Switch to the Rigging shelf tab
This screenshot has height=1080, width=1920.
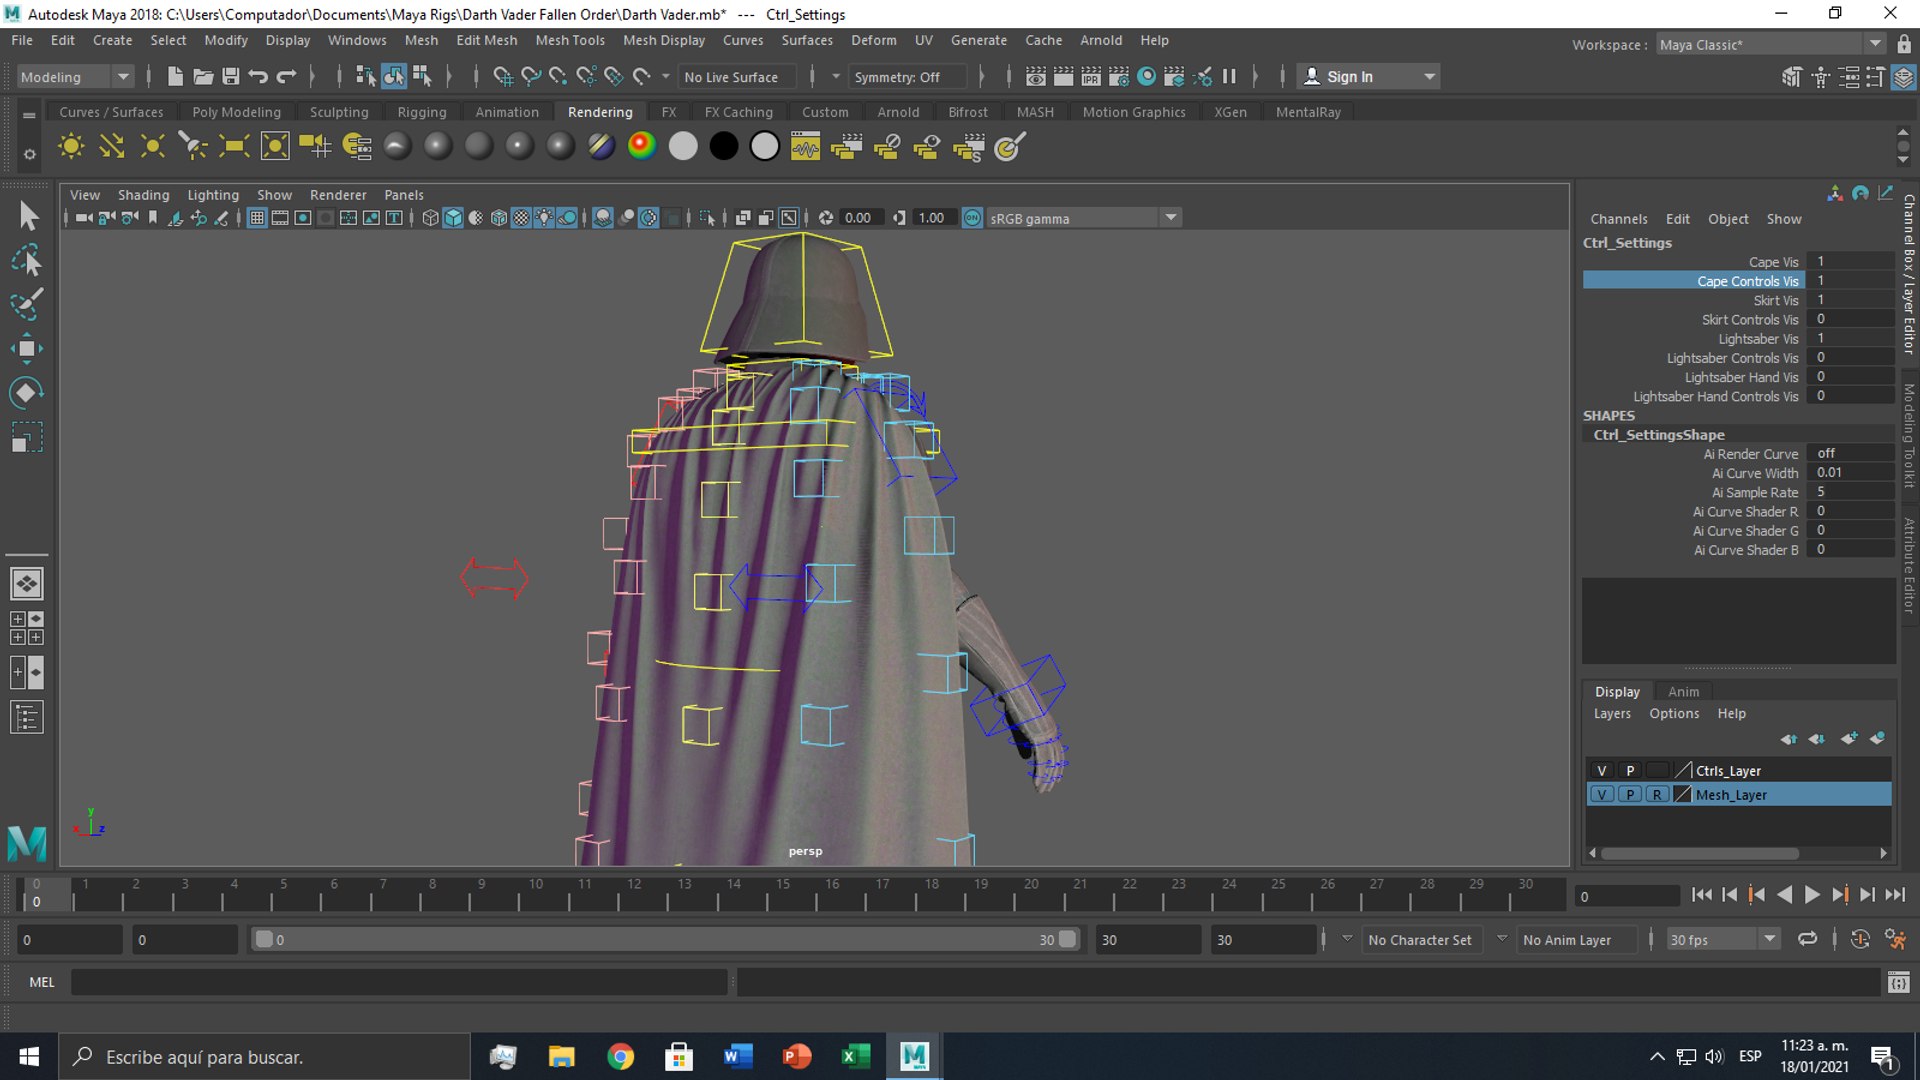[421, 112]
